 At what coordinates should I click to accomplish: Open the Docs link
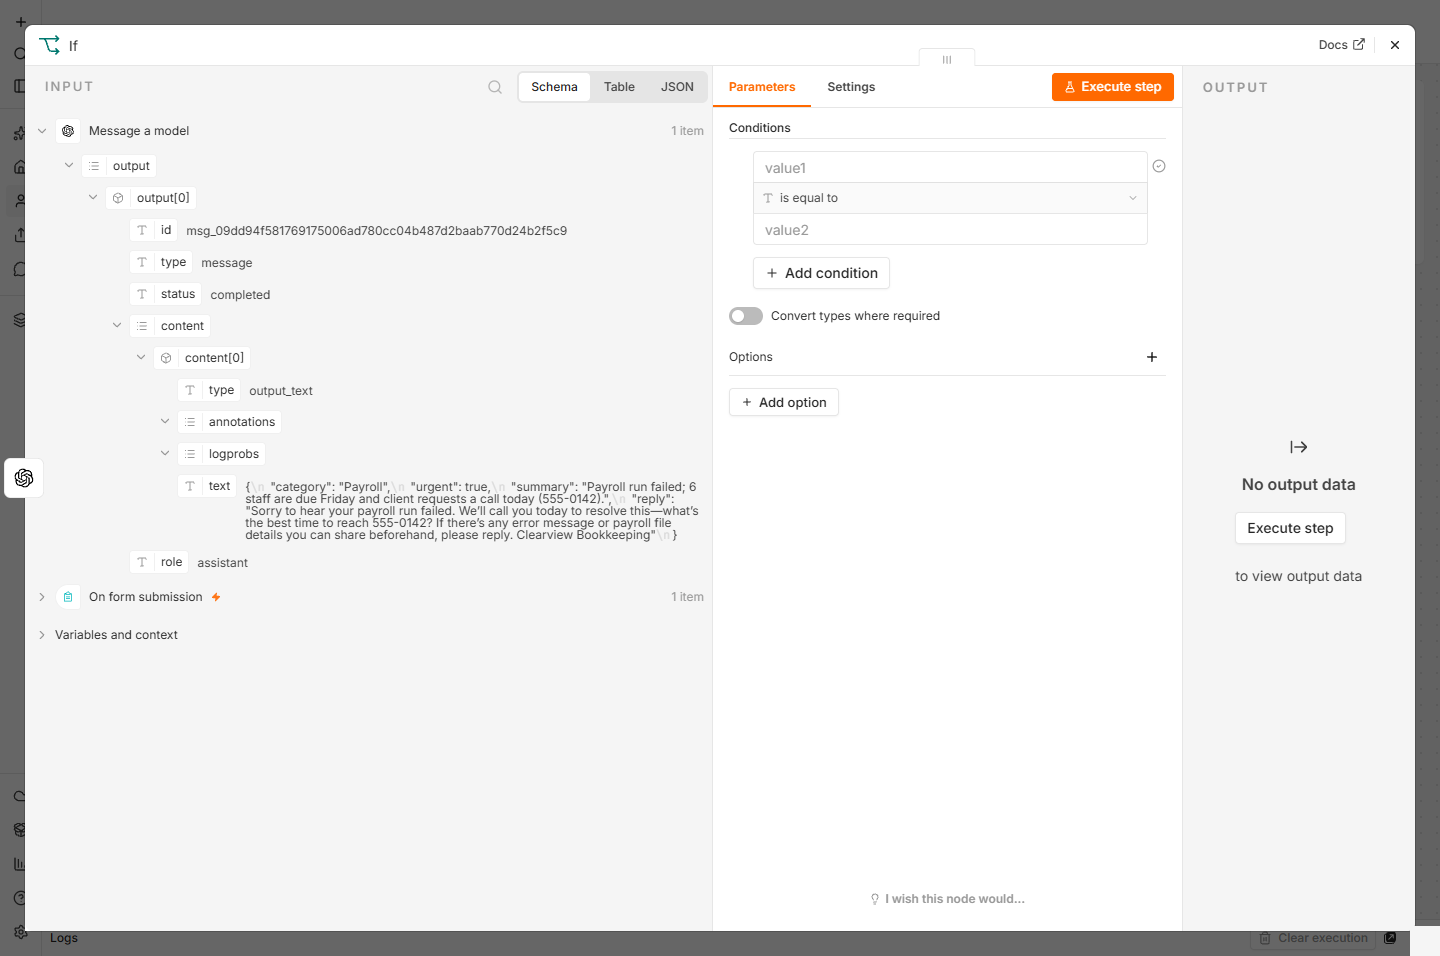pyautogui.click(x=1341, y=45)
